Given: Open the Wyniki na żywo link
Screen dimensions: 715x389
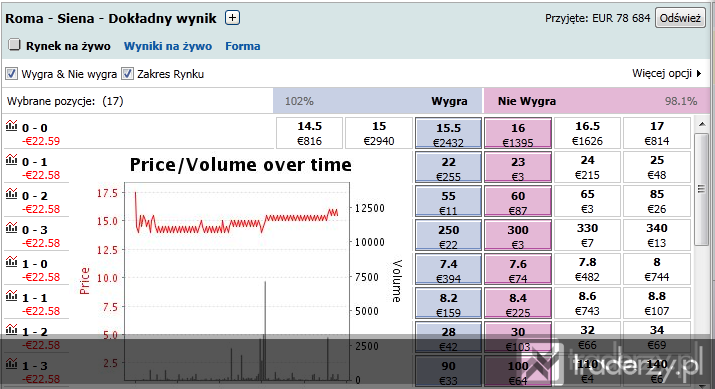Looking at the screenshot, I should tap(168, 46).
